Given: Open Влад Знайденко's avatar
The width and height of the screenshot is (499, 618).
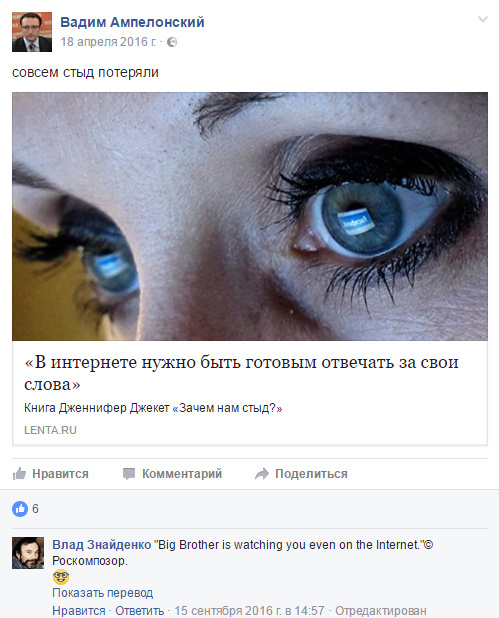Looking at the screenshot, I should tap(28, 553).
